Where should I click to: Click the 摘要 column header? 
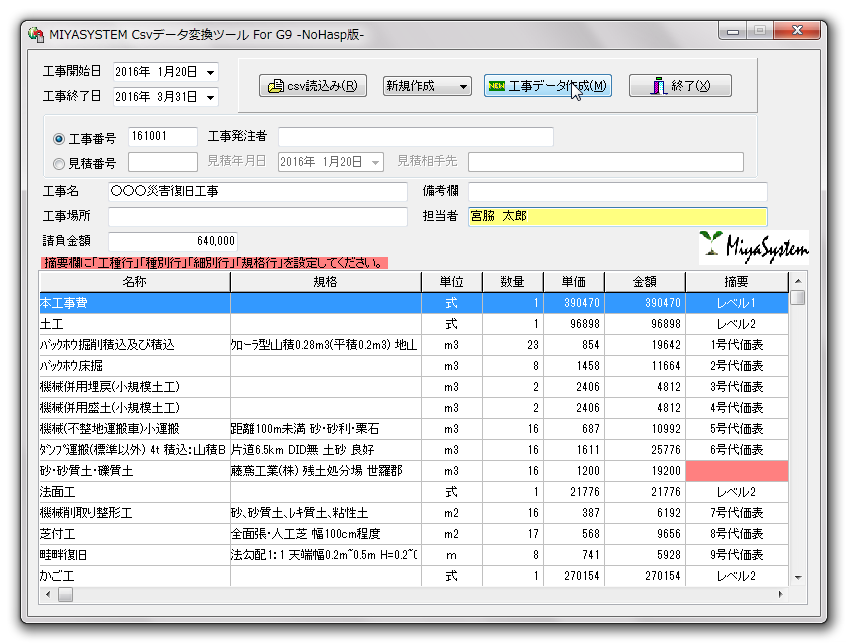click(737, 282)
